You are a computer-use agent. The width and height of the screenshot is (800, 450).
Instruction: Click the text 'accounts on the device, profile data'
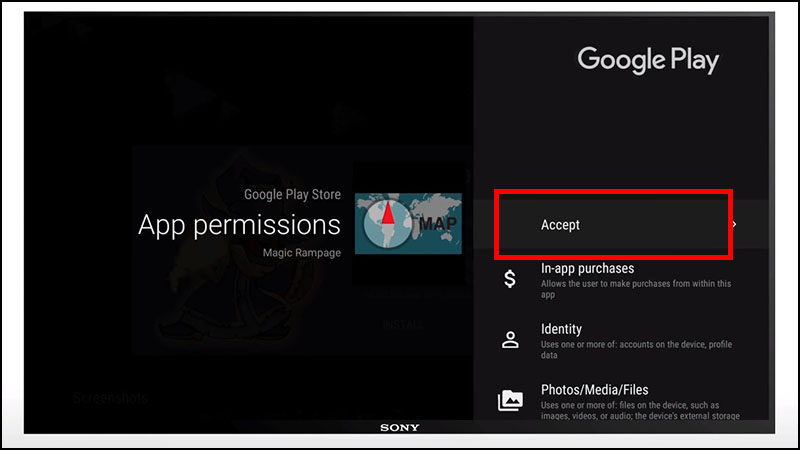click(x=636, y=349)
